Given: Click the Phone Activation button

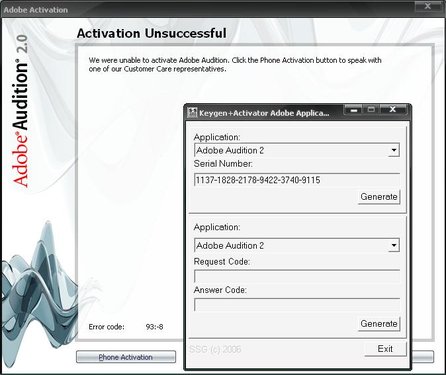Looking at the screenshot, I should 126,357.
